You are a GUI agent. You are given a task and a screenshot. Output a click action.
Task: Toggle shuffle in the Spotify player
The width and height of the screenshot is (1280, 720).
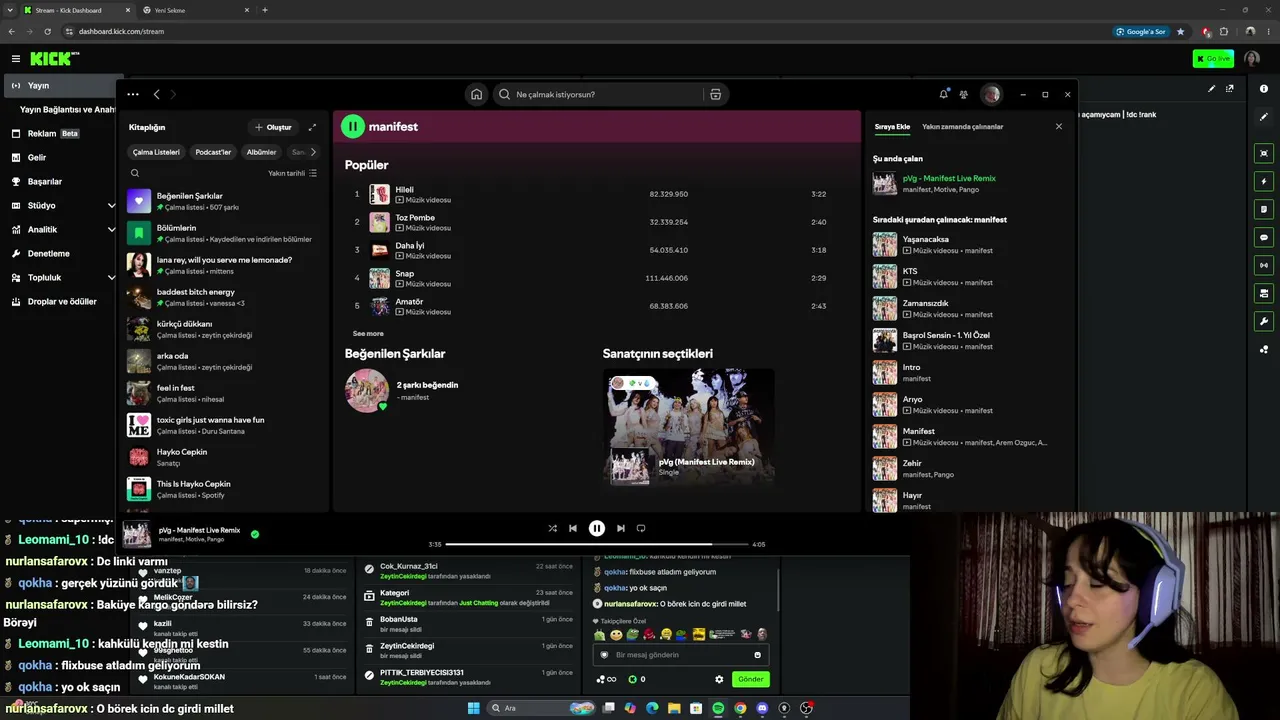[x=552, y=528]
